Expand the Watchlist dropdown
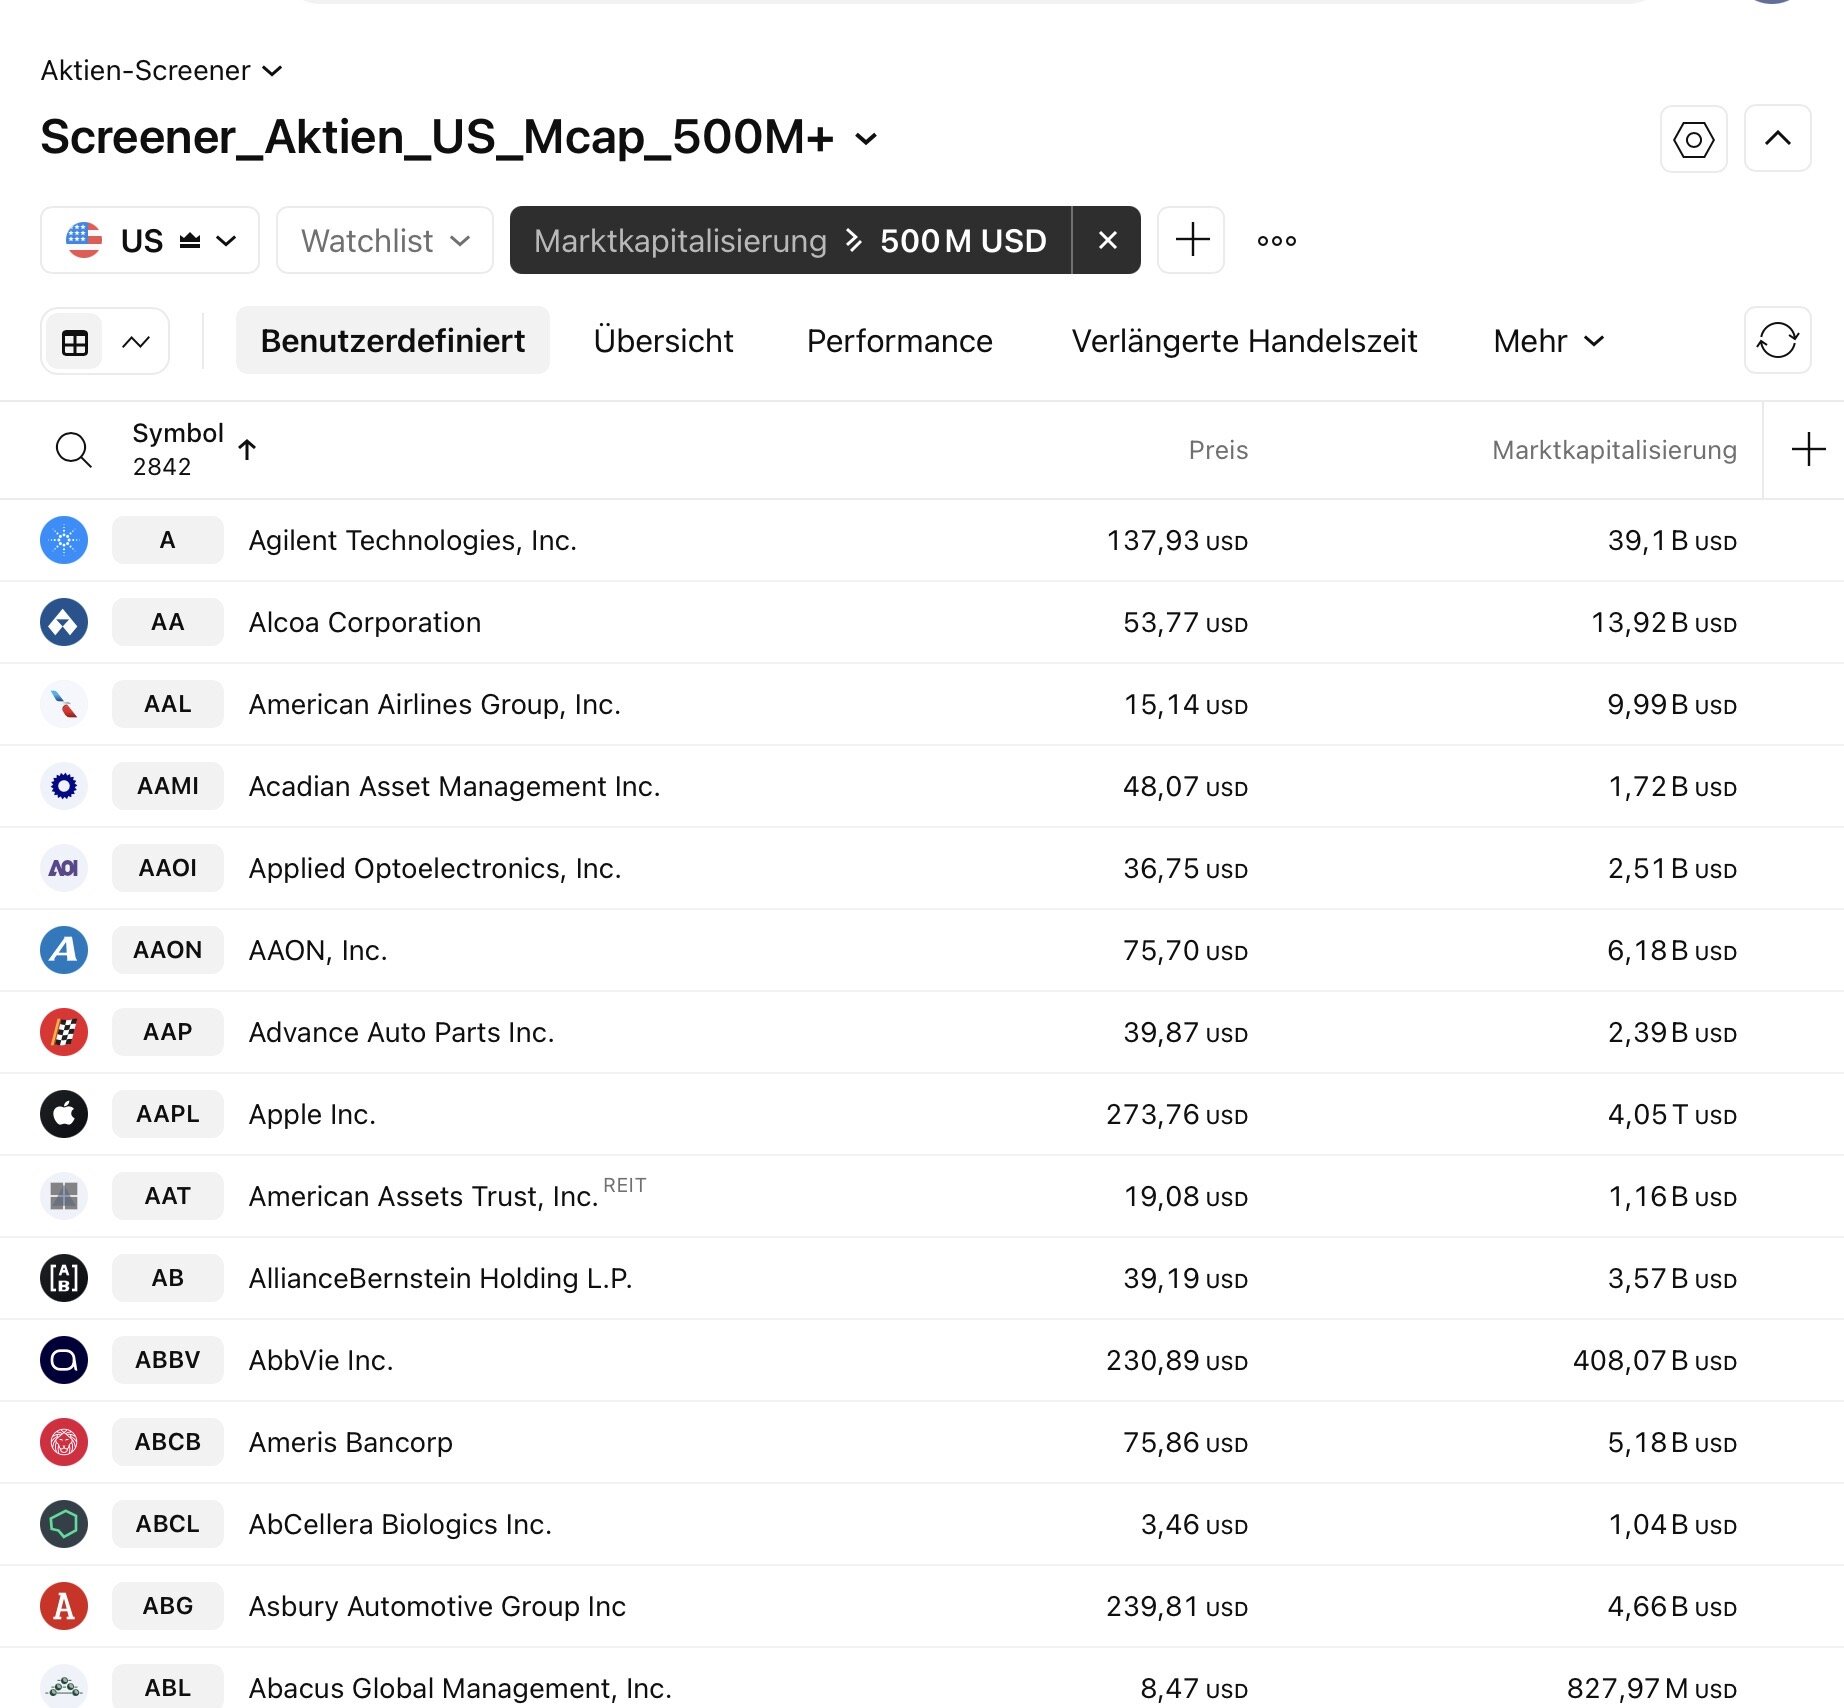Image resolution: width=1844 pixels, height=1708 pixels. coord(385,240)
